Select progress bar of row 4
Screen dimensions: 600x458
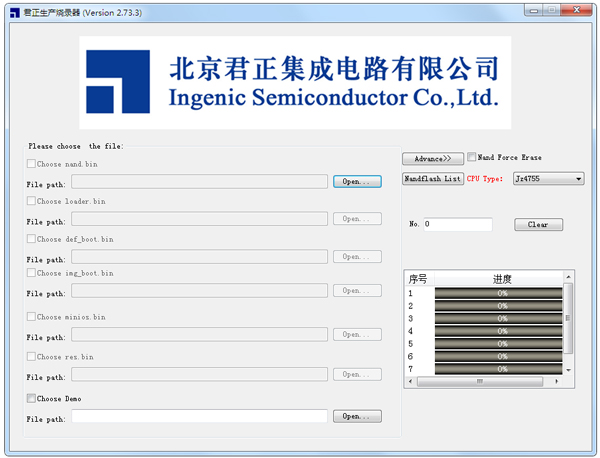499,331
